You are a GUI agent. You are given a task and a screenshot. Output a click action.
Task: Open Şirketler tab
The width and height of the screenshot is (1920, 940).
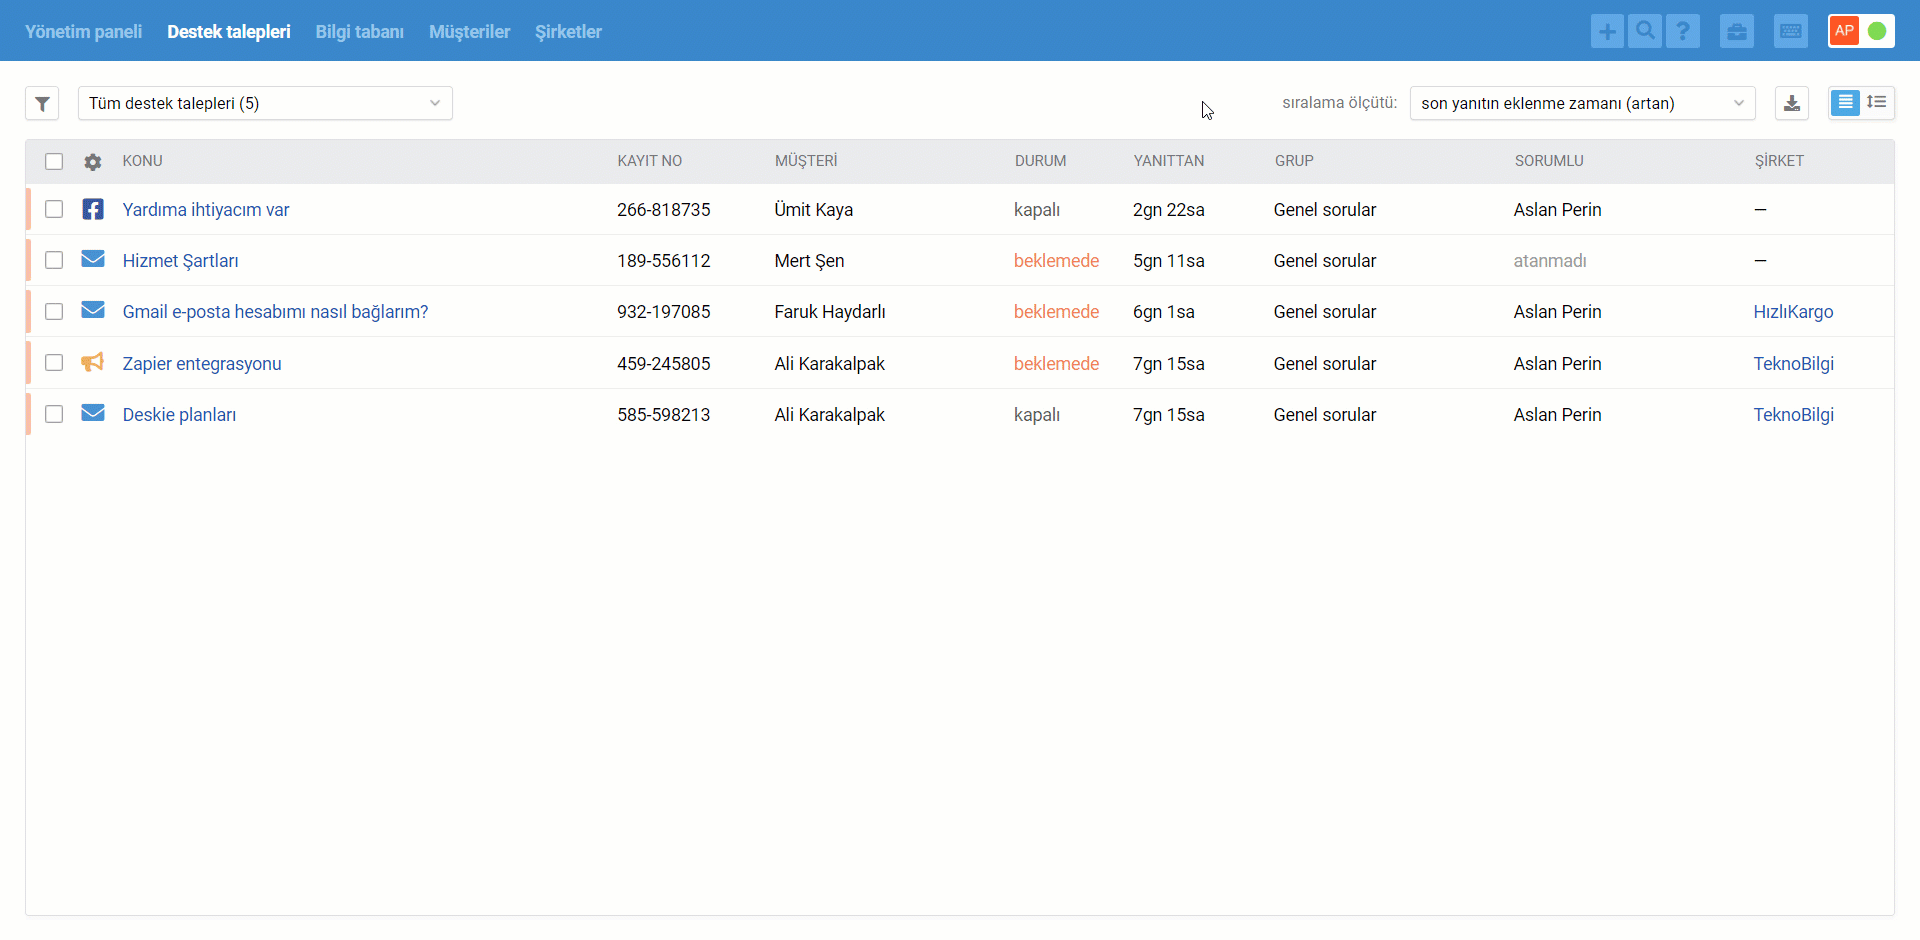click(568, 32)
